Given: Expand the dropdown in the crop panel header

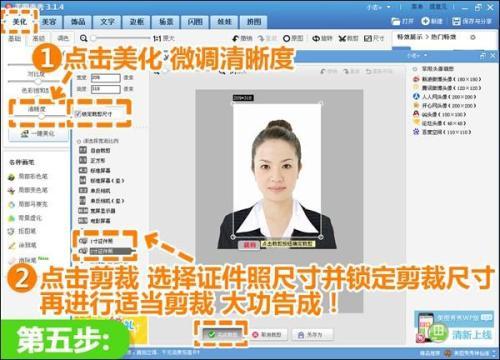Looking at the screenshot, I should (426, 55).
